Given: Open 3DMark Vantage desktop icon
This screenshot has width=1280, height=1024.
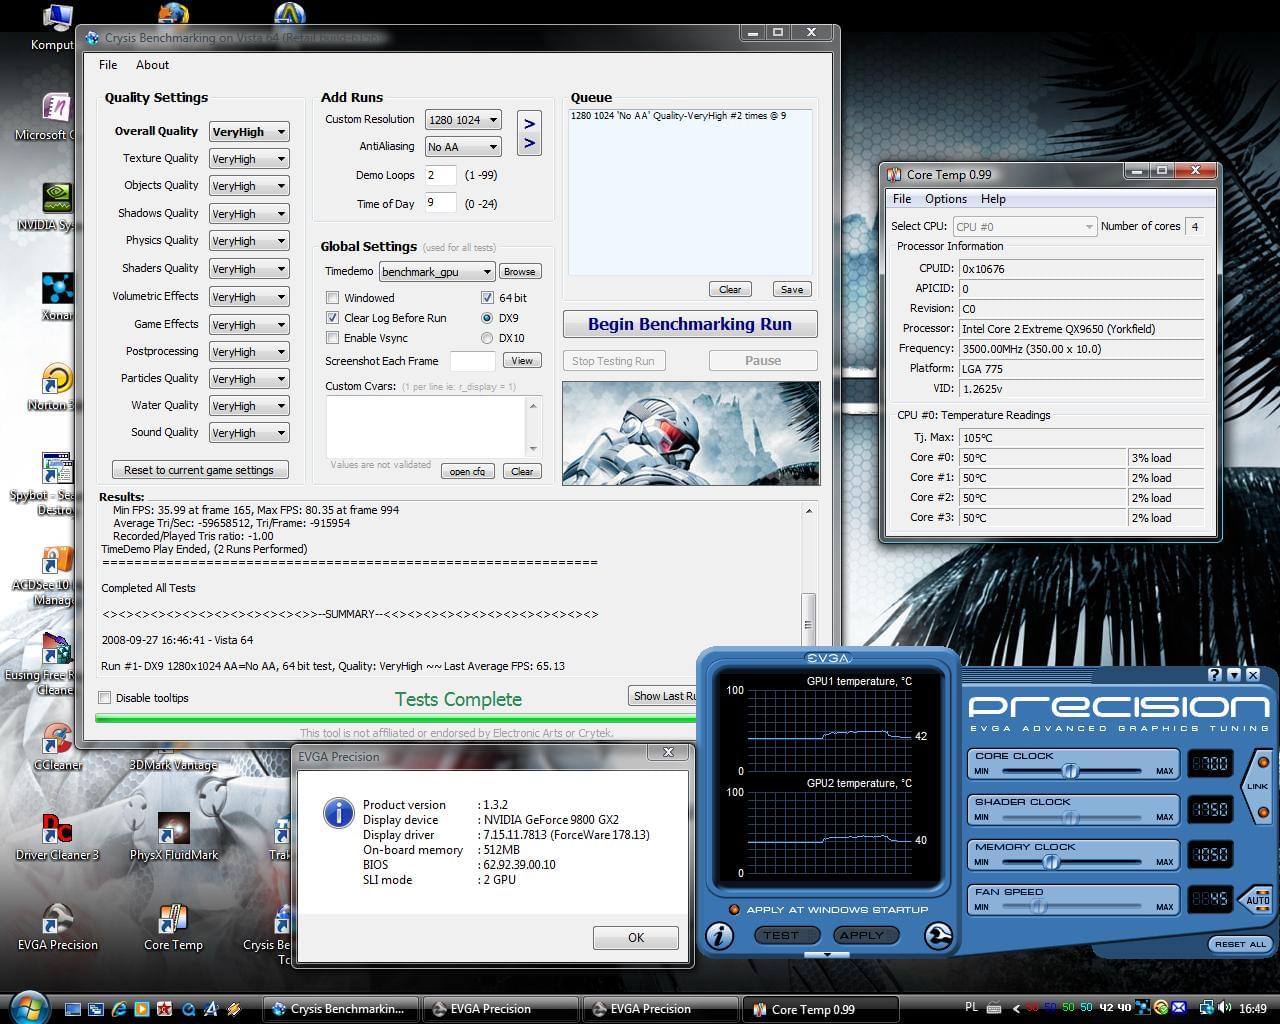Looking at the screenshot, I should (x=173, y=765).
